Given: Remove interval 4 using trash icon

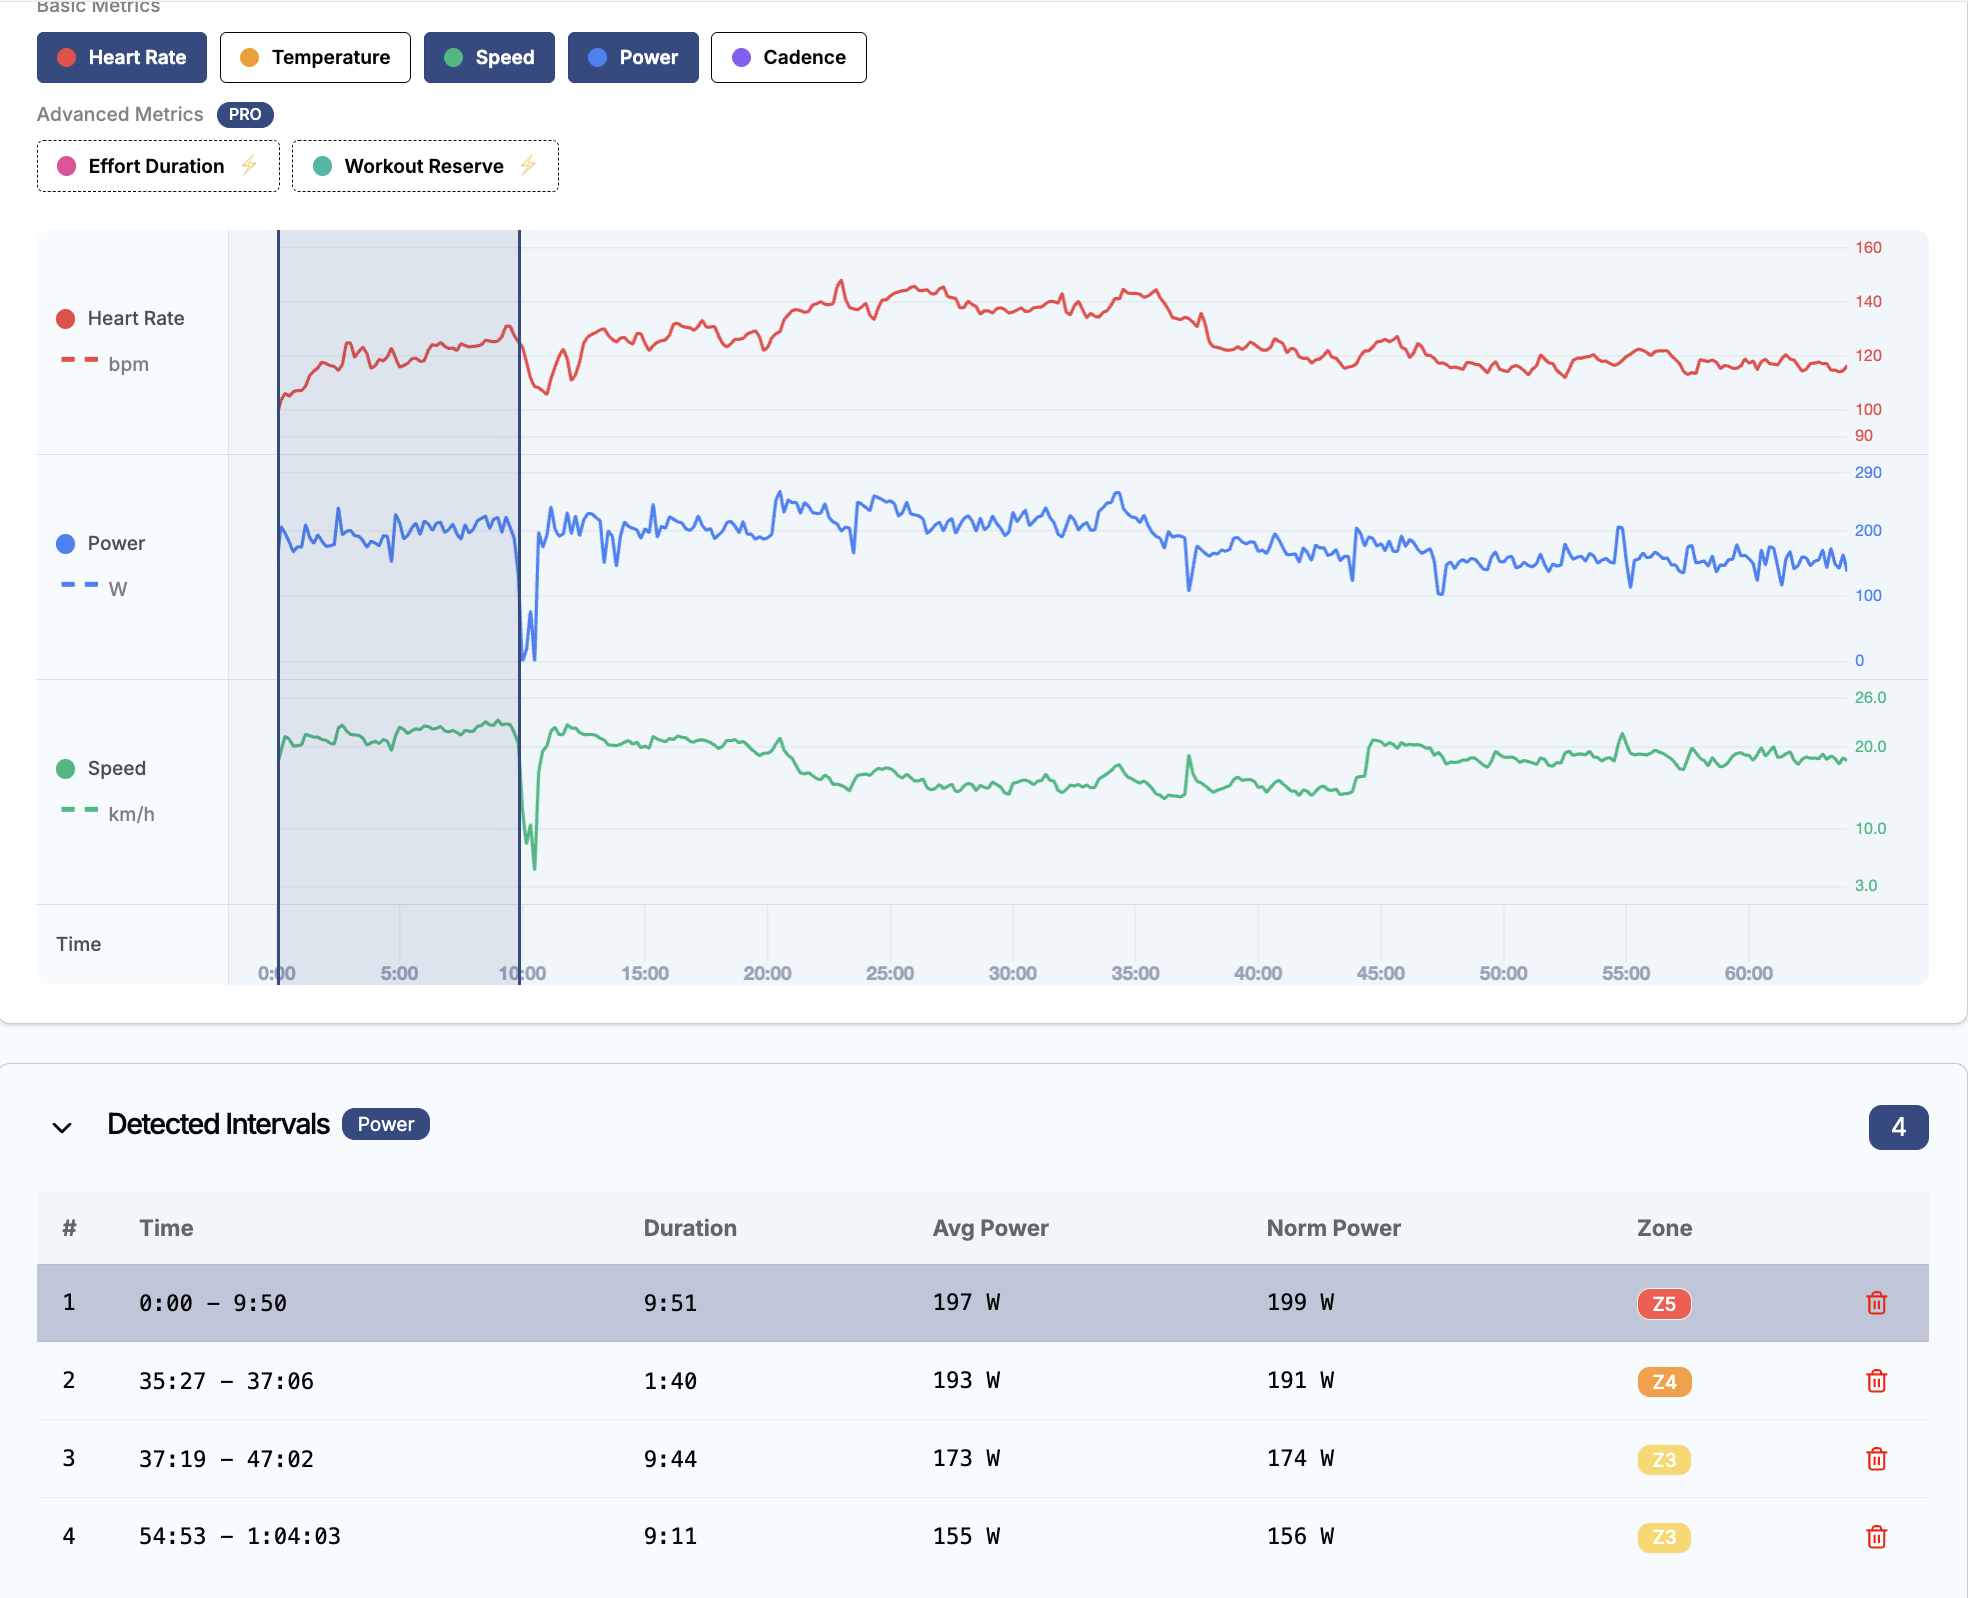Looking at the screenshot, I should tap(1876, 1537).
